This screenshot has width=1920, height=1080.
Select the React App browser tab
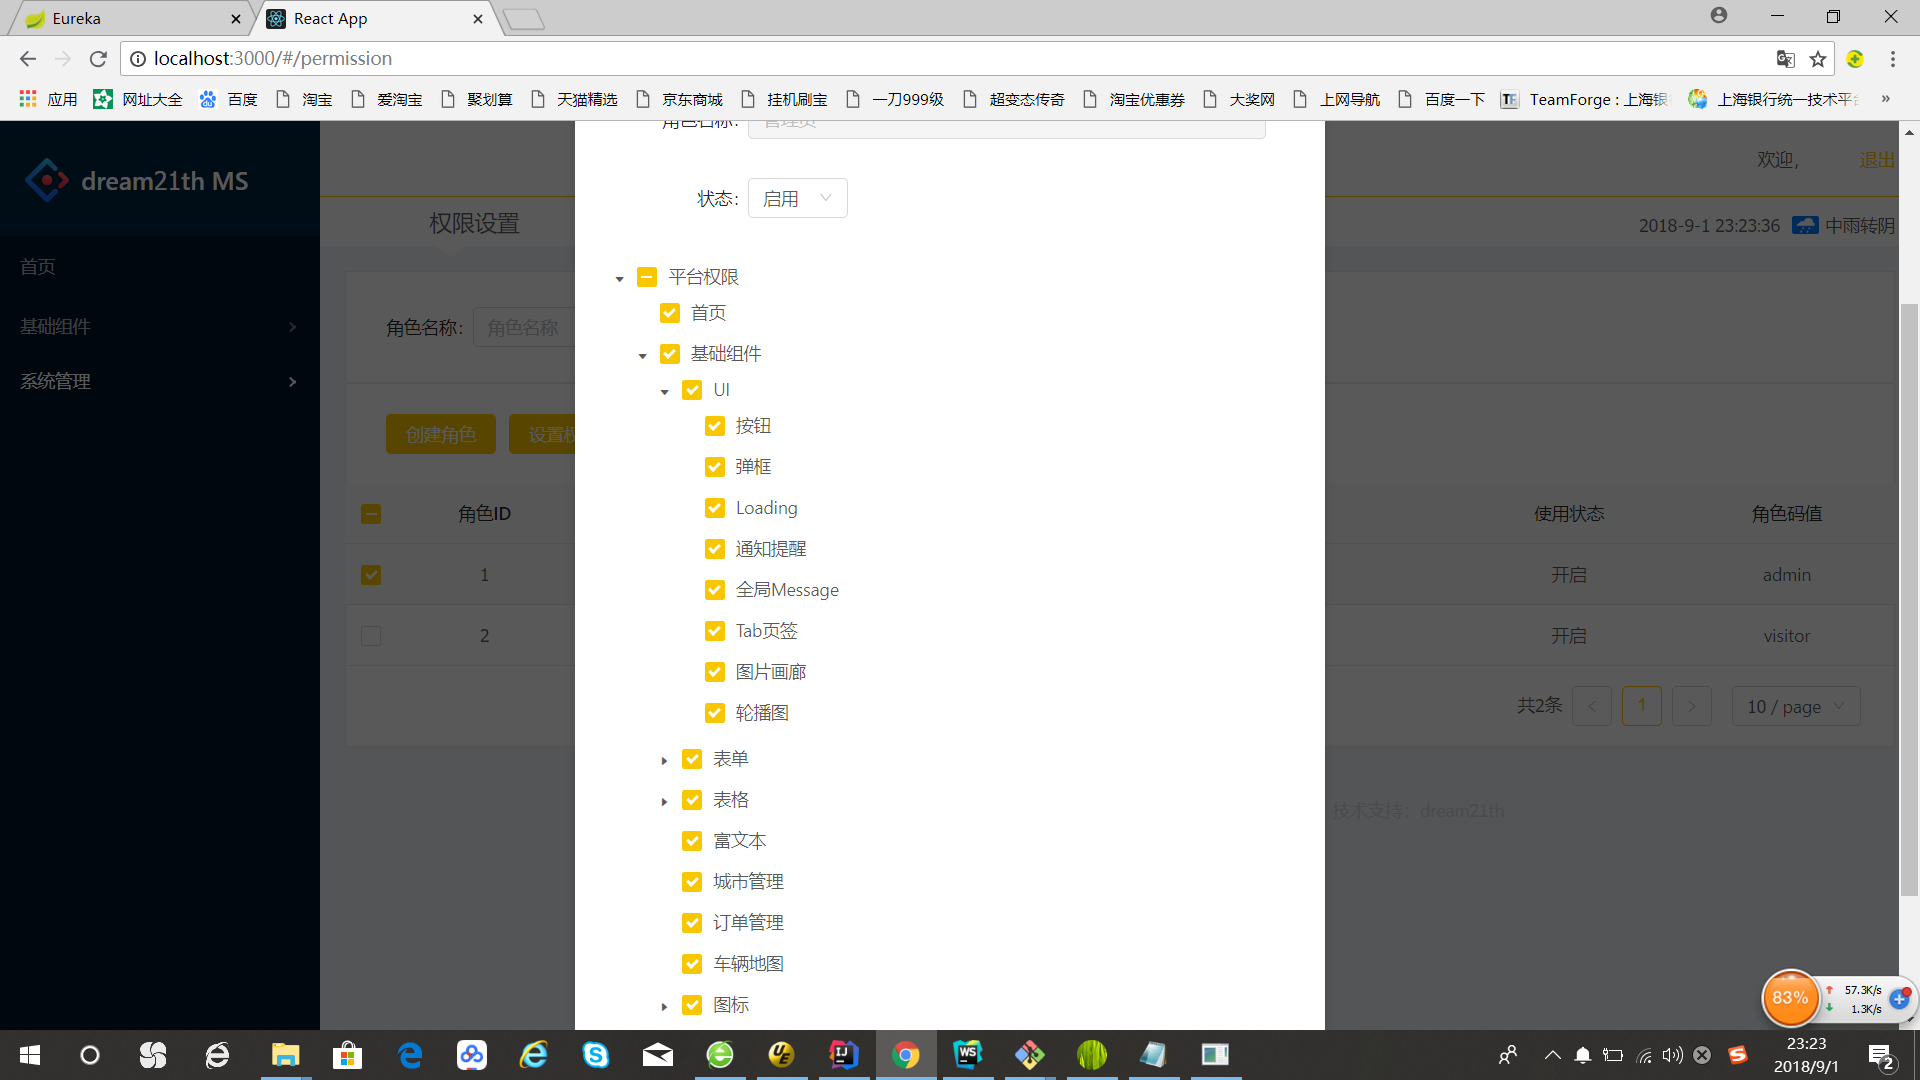point(375,19)
